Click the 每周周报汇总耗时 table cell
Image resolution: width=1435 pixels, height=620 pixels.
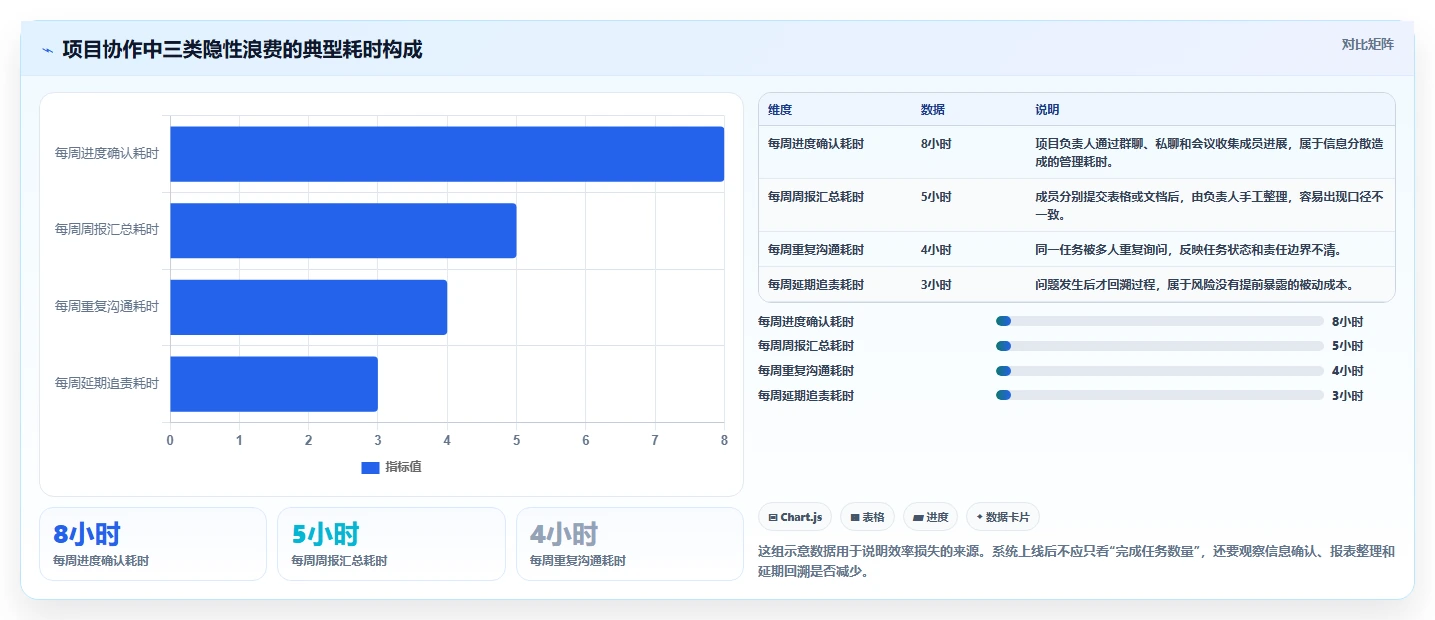(816, 197)
